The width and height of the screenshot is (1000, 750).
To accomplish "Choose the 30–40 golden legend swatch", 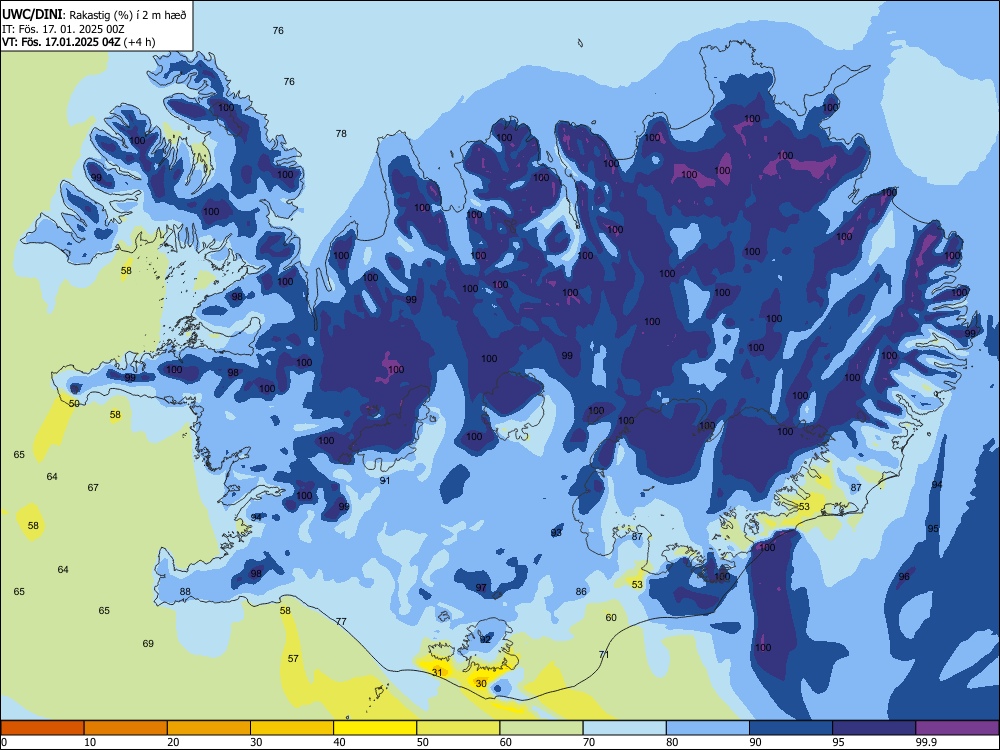I will [x=292, y=728].
